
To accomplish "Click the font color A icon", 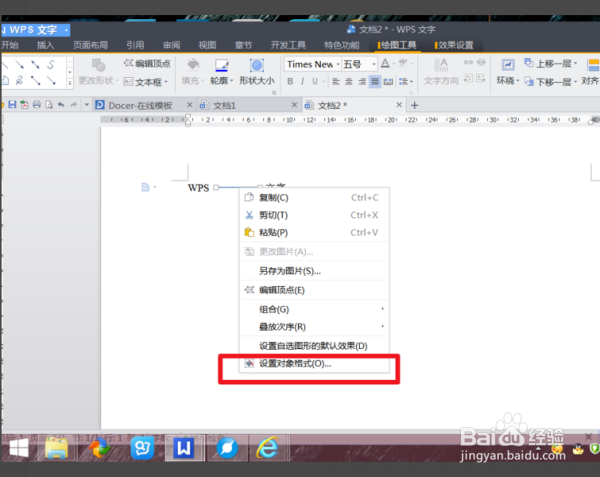I will [385, 63].
